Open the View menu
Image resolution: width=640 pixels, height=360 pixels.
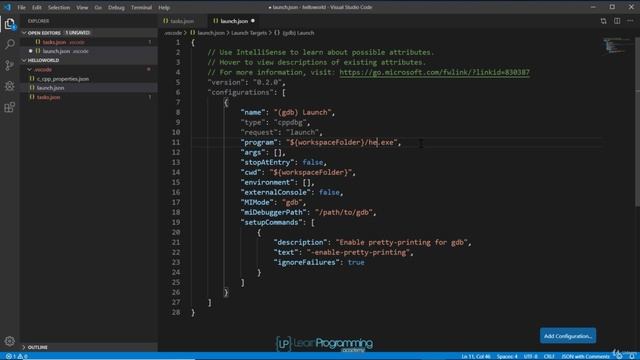pyautogui.click(x=82, y=7)
